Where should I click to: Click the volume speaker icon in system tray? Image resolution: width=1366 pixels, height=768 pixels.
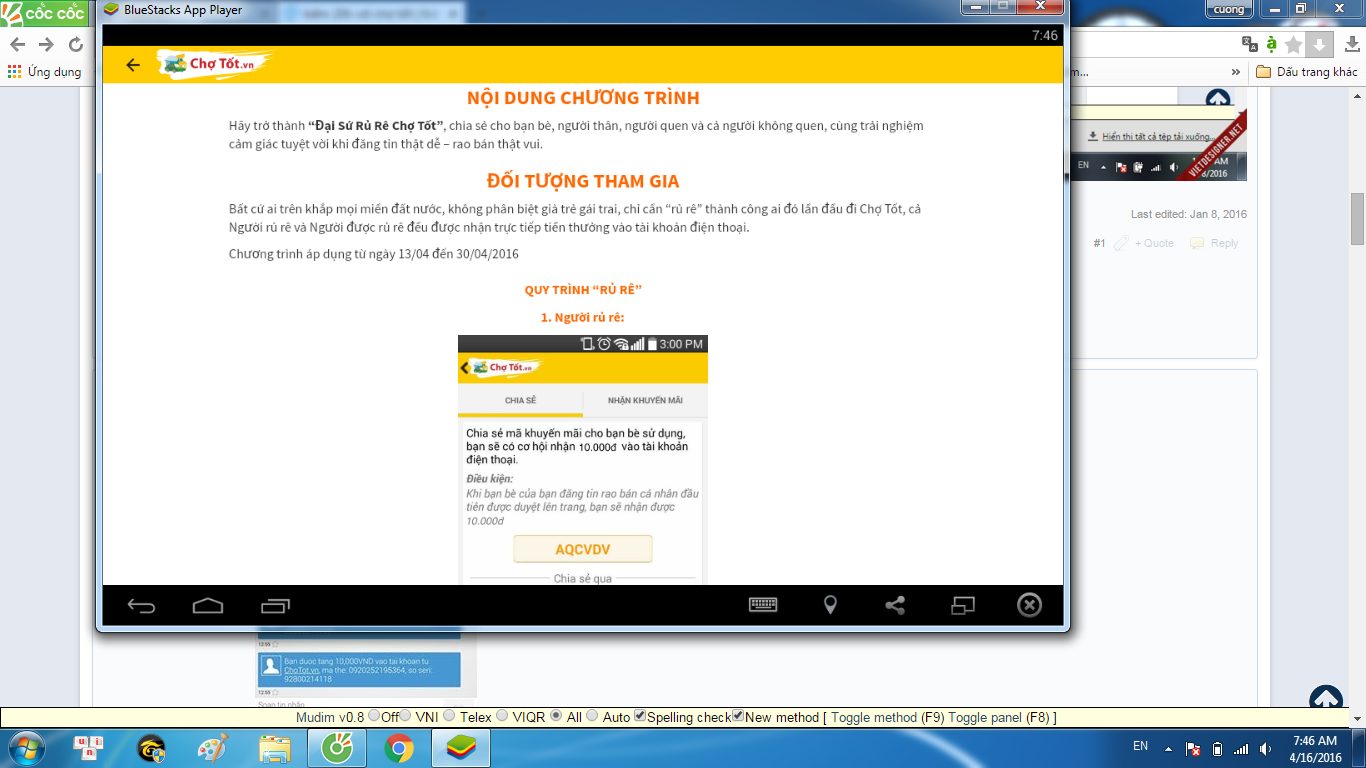(1266, 749)
